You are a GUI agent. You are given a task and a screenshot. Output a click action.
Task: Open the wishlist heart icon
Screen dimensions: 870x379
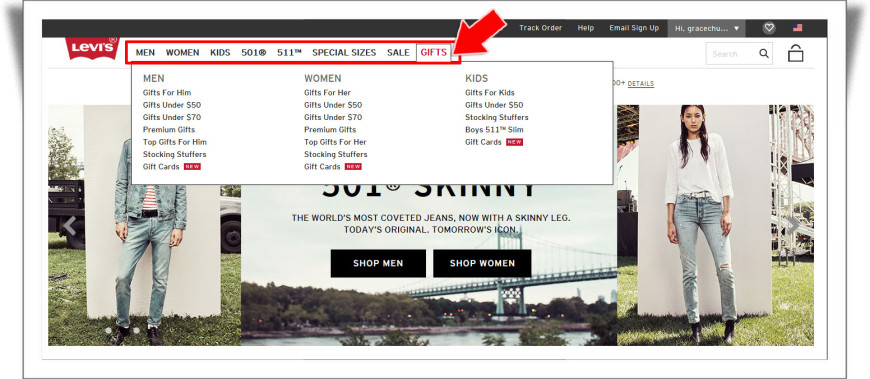coord(768,28)
